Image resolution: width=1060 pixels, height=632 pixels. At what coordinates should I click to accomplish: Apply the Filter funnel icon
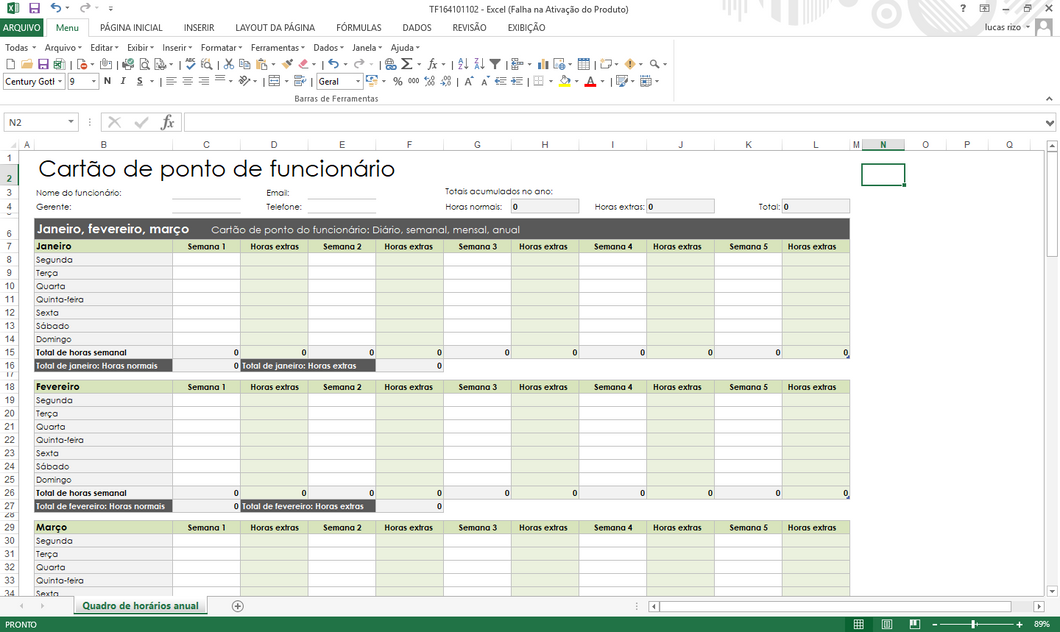pyautogui.click(x=495, y=64)
